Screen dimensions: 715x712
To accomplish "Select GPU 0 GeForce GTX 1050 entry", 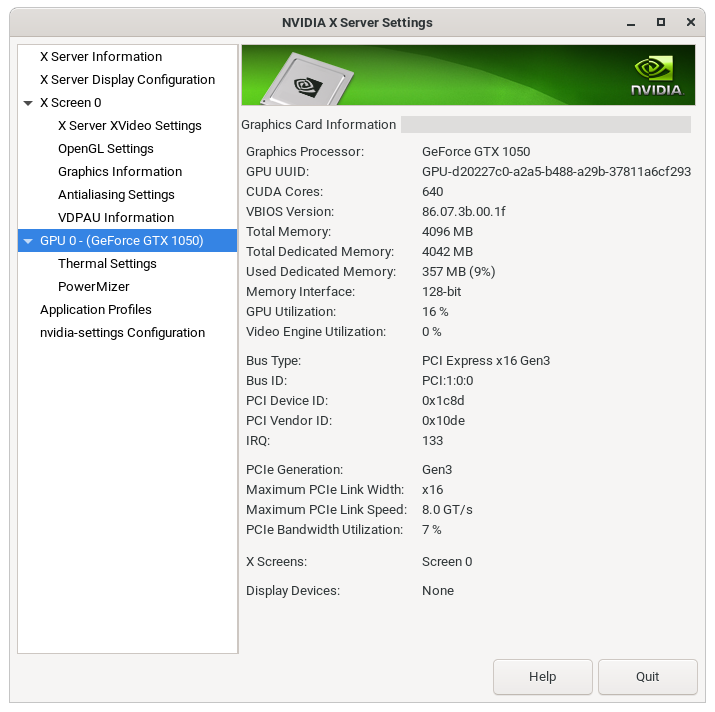I will pos(121,241).
